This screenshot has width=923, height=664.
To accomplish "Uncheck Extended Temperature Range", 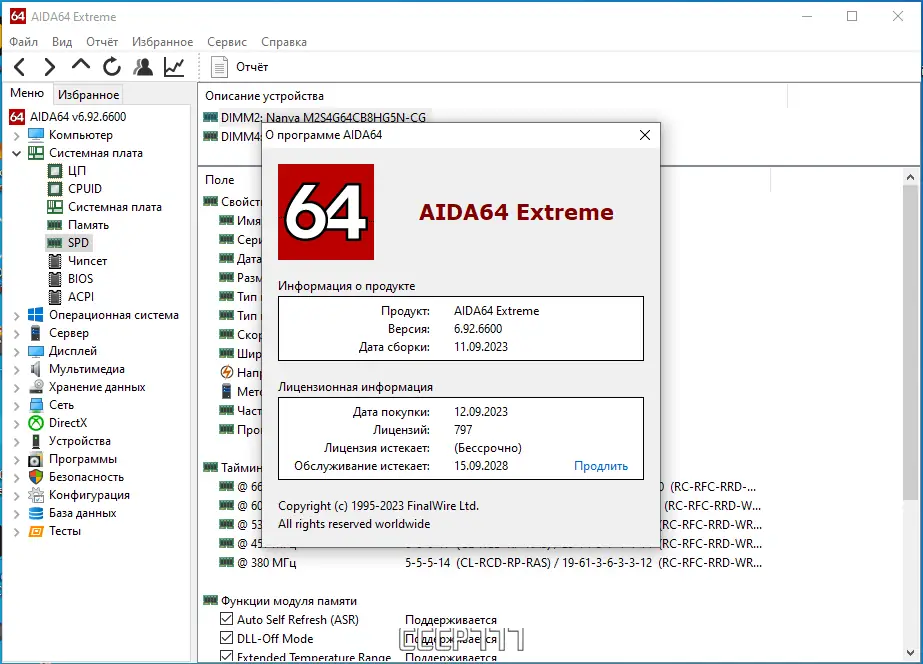I will [x=226, y=655].
